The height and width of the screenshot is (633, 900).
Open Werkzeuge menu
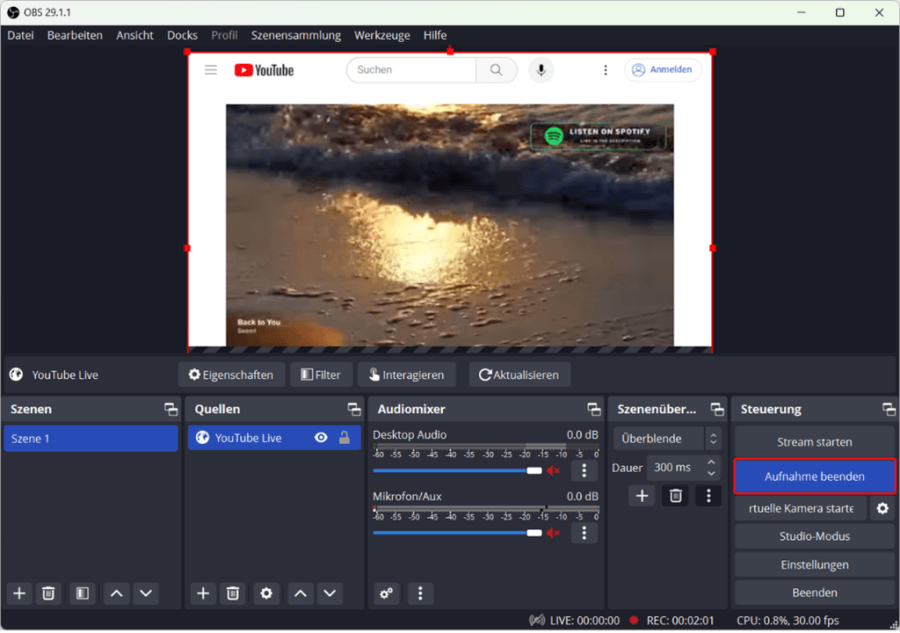(x=382, y=36)
